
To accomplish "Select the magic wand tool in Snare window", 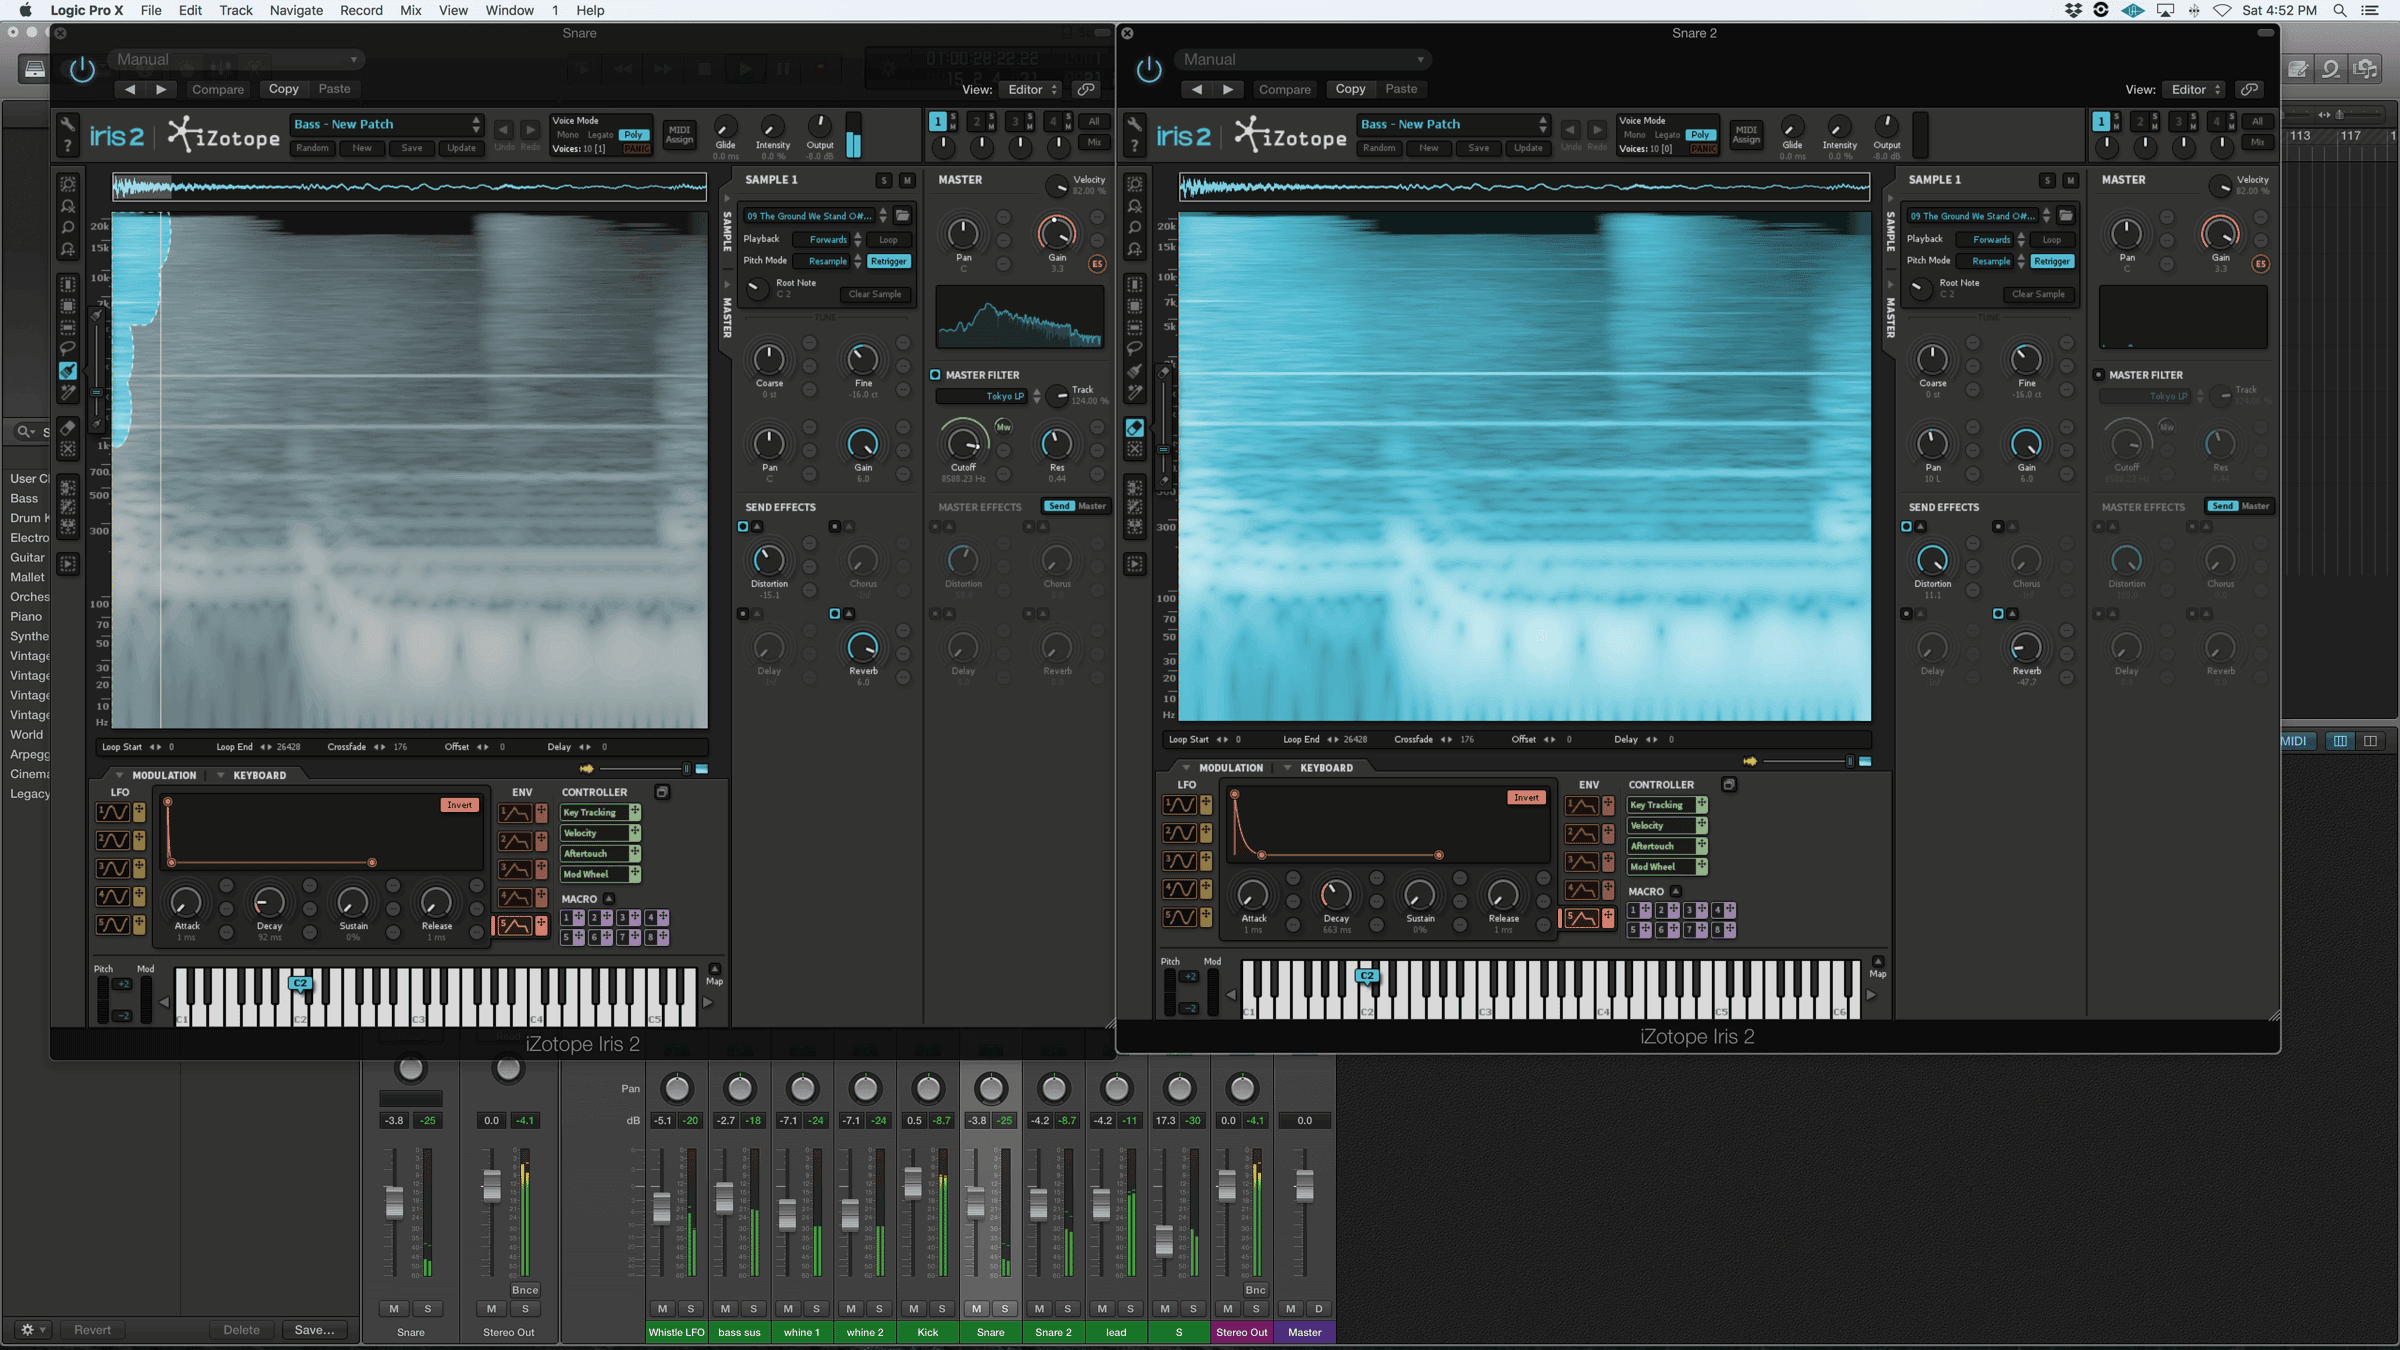I will click(x=68, y=392).
